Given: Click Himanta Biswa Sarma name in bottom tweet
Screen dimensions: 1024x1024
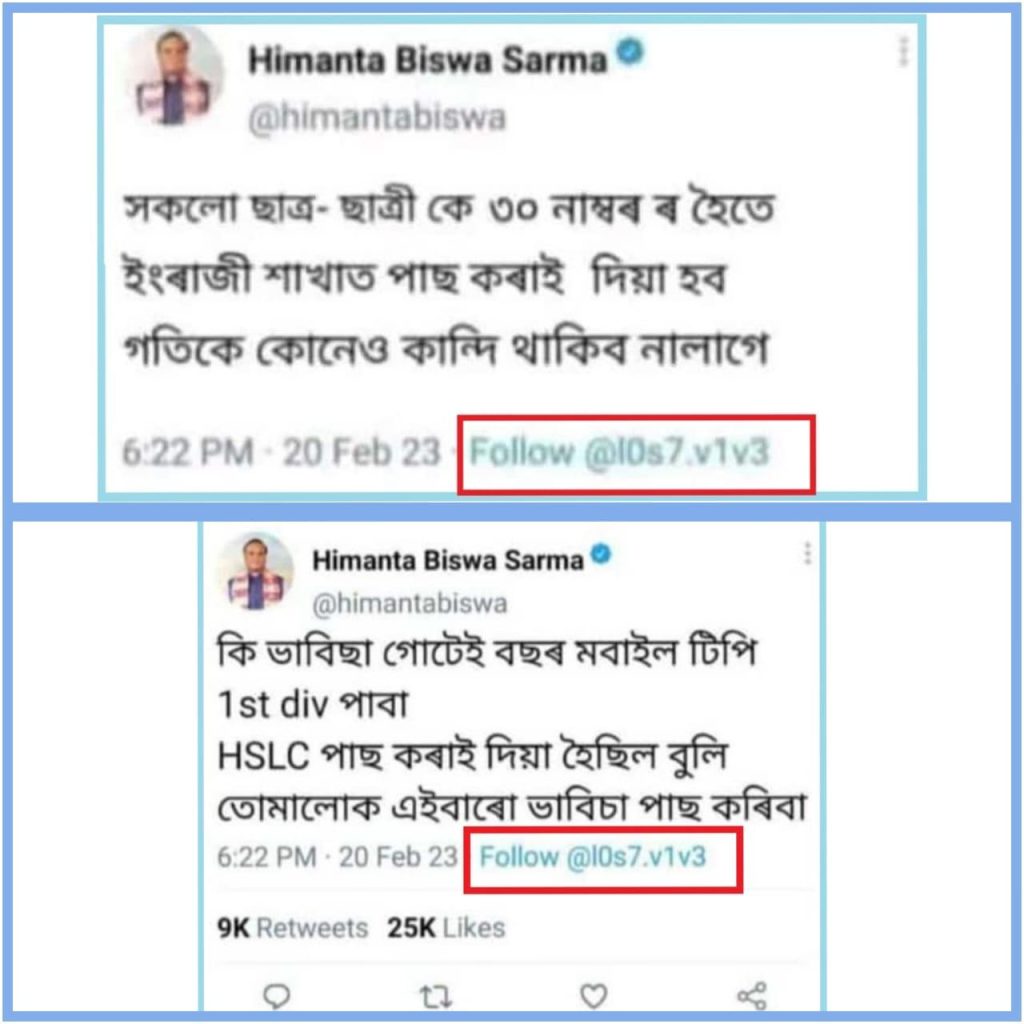Looking at the screenshot, I should click(447, 560).
